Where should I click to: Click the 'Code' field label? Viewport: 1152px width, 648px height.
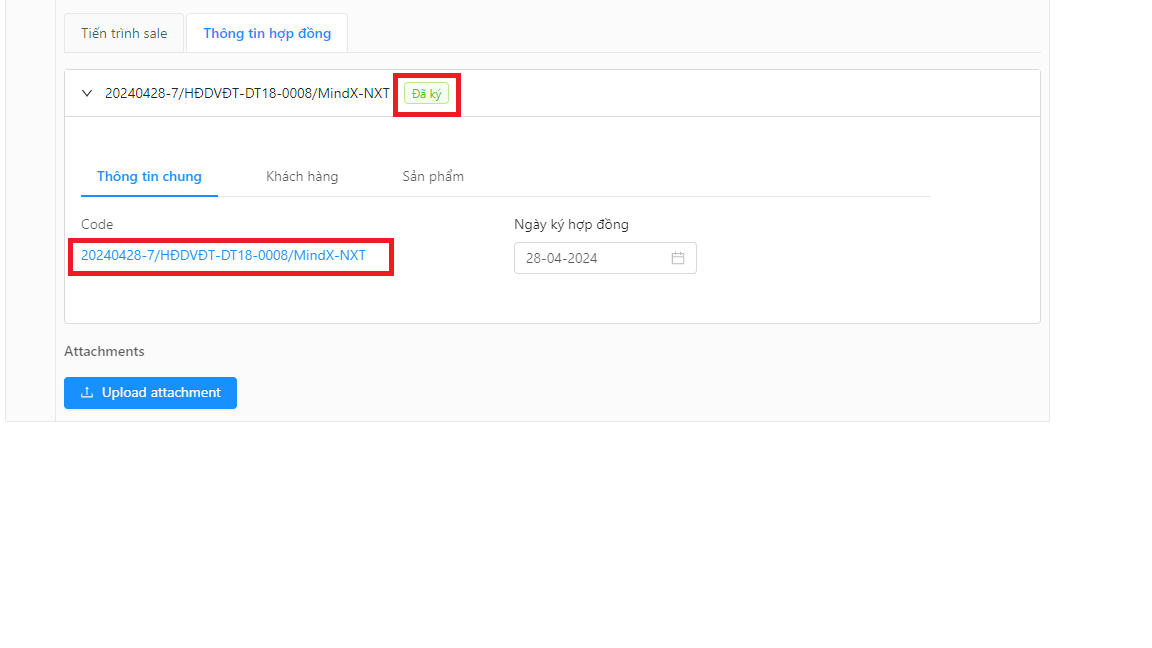click(x=97, y=224)
